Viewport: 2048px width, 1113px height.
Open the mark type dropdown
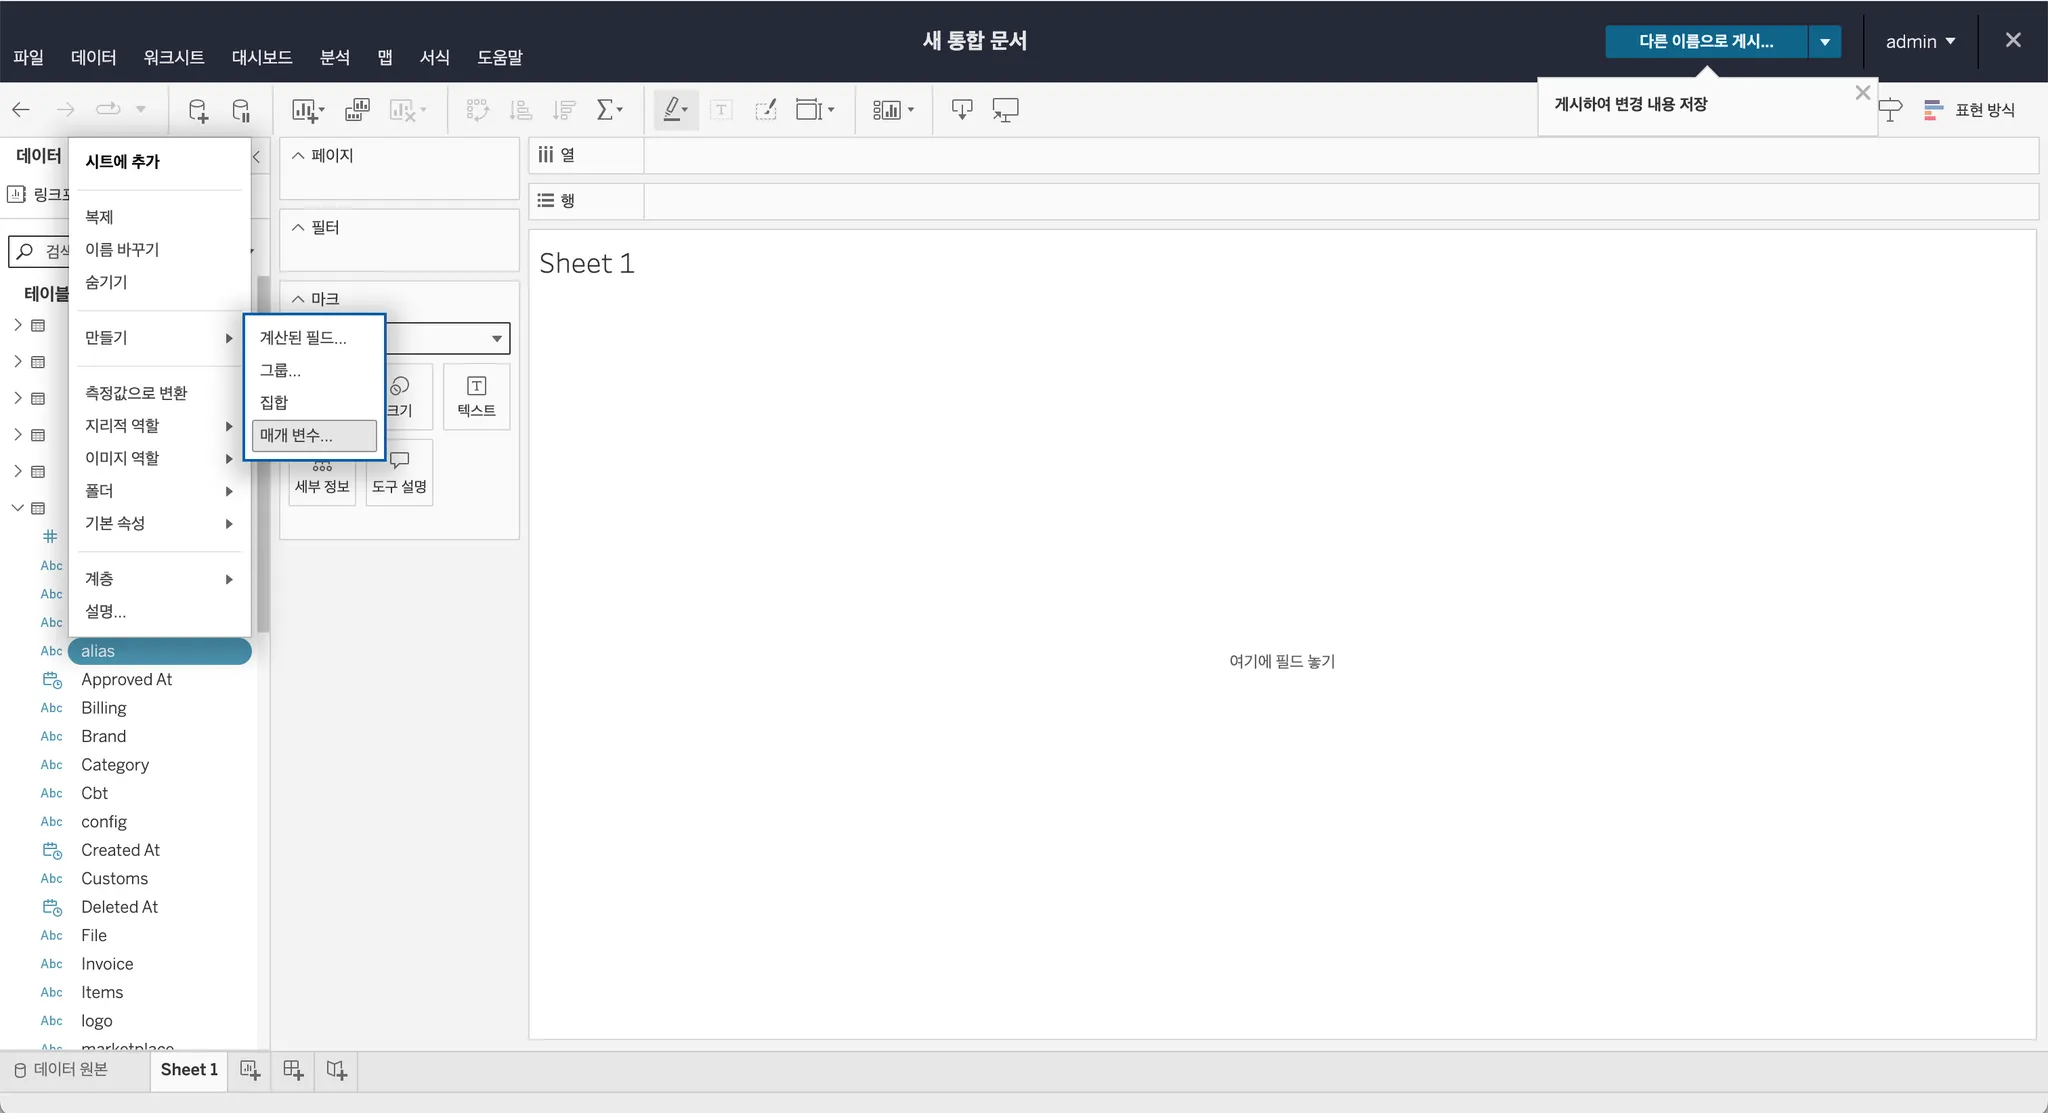pos(496,338)
